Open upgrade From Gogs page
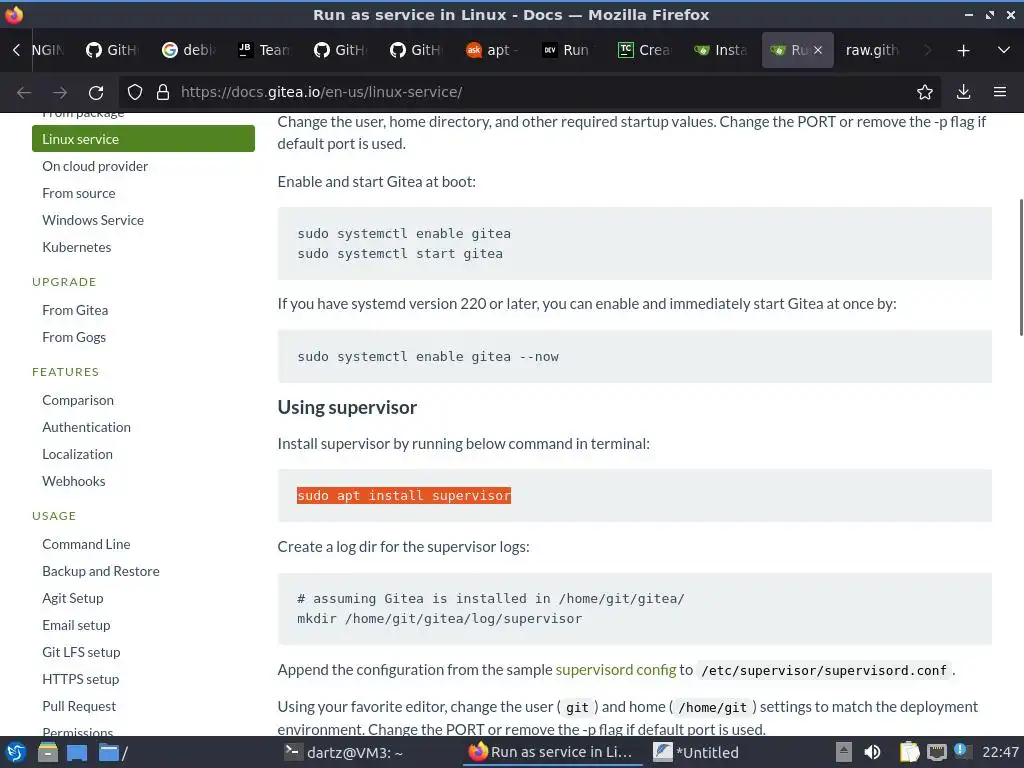This screenshot has width=1024, height=768. 74,337
